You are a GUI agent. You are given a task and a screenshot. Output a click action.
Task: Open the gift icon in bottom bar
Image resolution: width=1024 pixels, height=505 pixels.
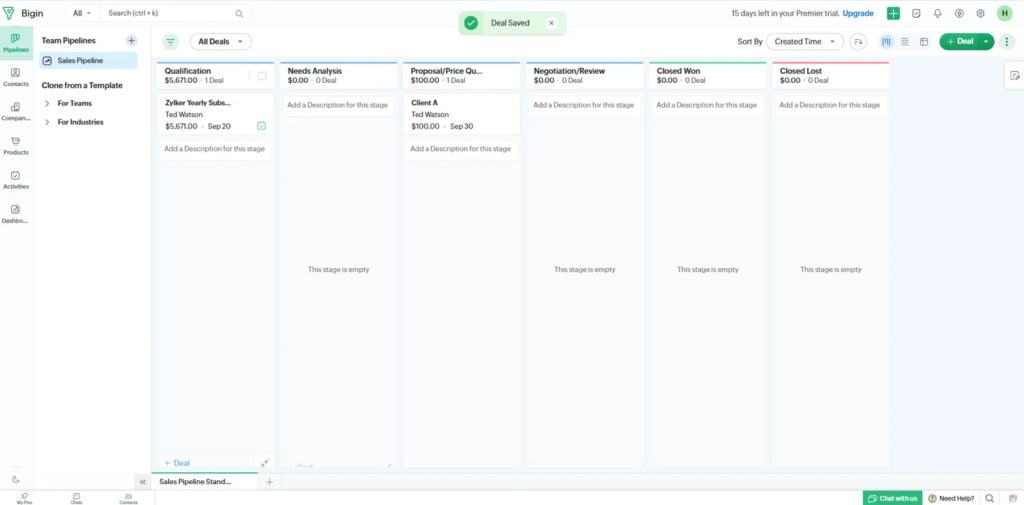[x=1012, y=498]
